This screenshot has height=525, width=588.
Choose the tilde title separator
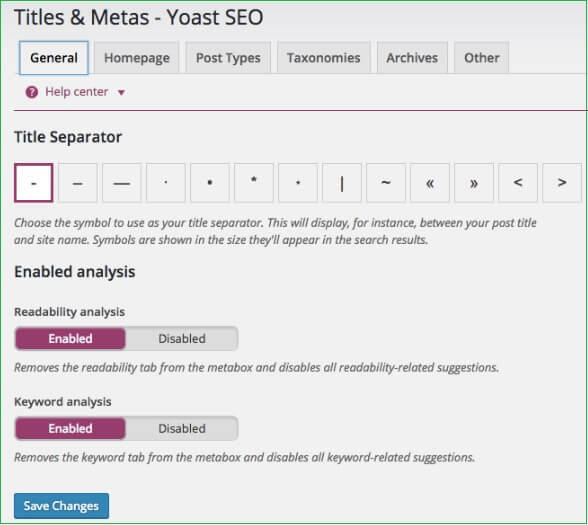click(386, 183)
